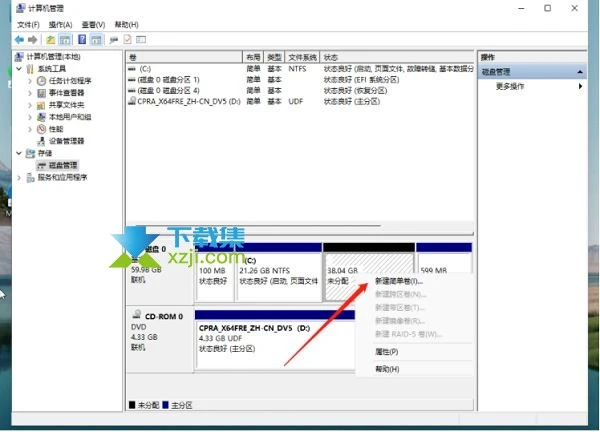Viewport: 600px width, 432px height.
Task: Expand the 服务和应用程序 node arrow
Action: (x=19, y=177)
